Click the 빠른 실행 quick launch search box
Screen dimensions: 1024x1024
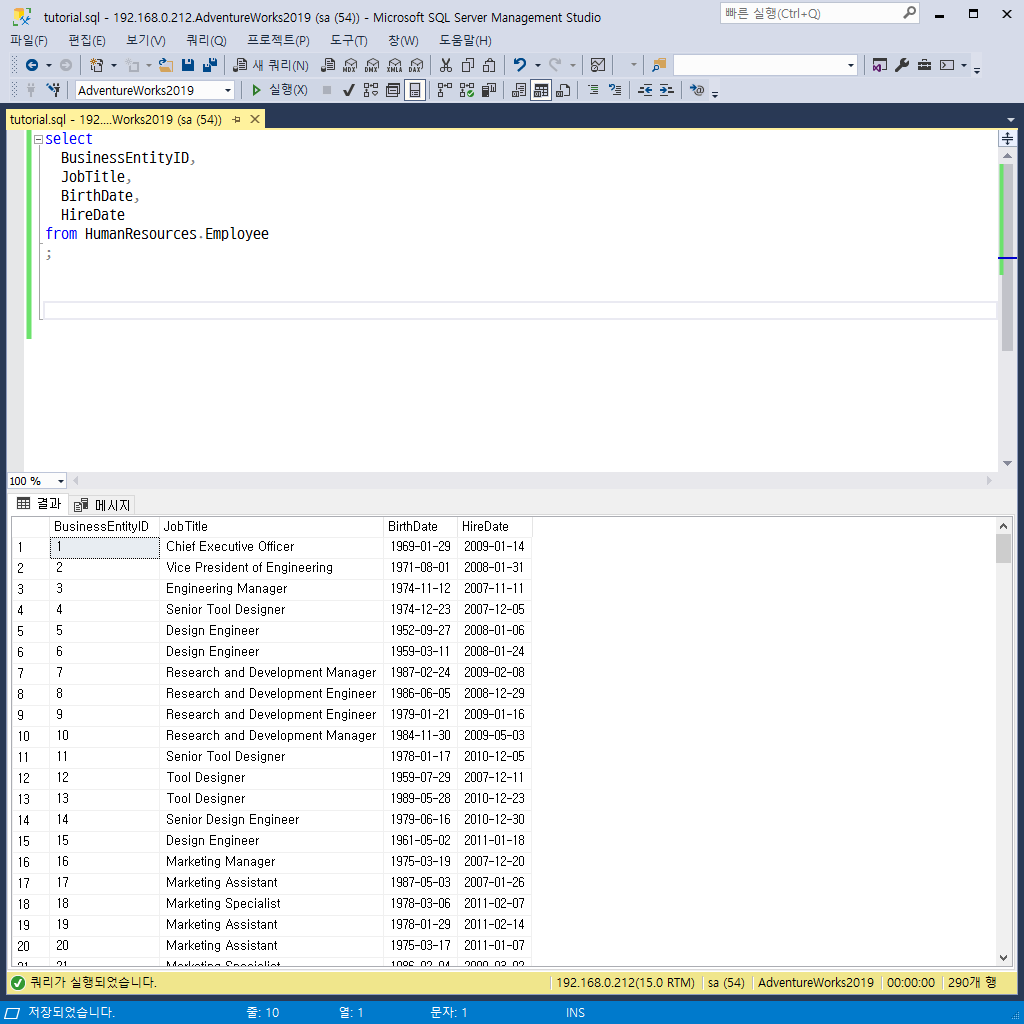(x=810, y=13)
